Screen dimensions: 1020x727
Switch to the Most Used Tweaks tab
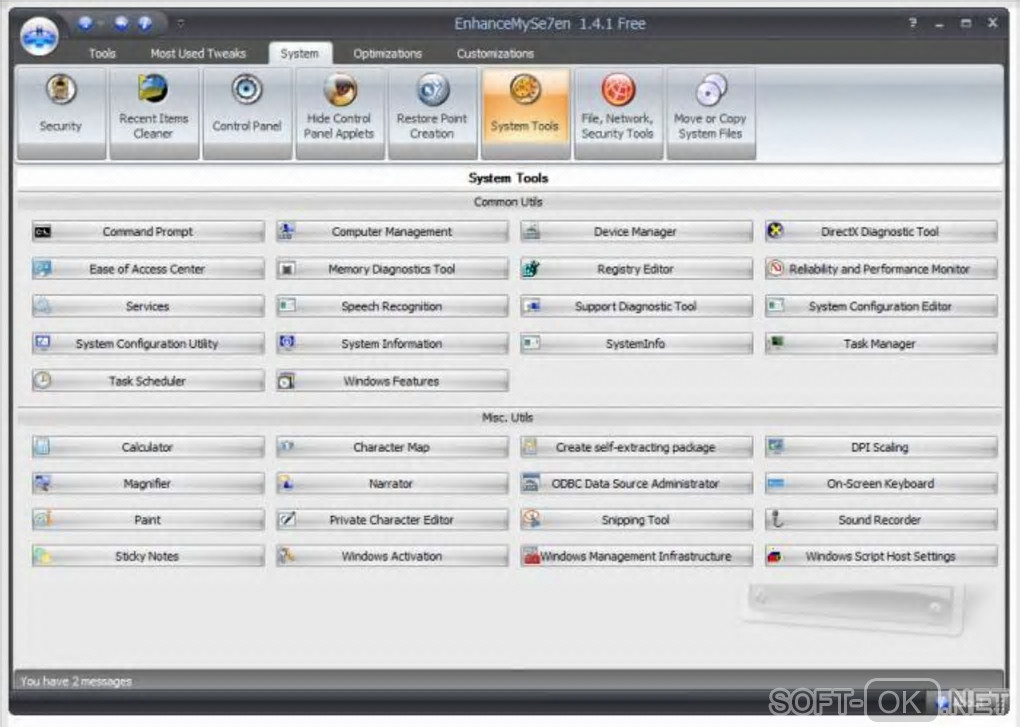tap(198, 53)
